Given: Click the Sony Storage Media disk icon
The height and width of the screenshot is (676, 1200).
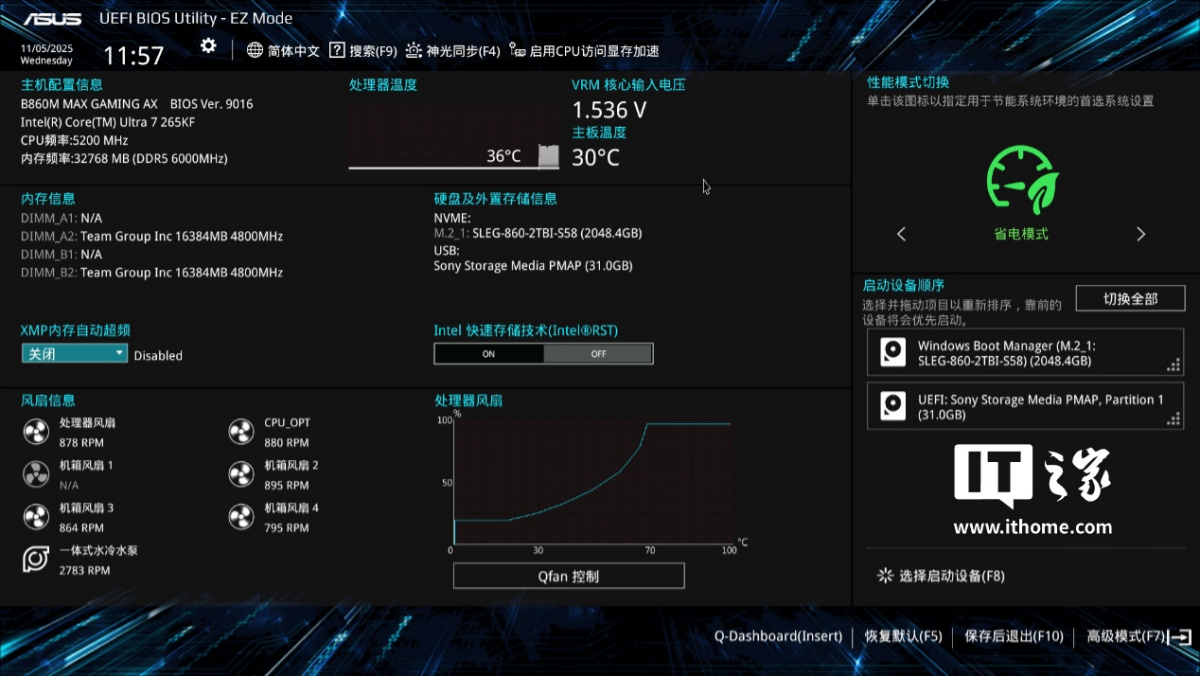Looking at the screenshot, I should [892, 406].
